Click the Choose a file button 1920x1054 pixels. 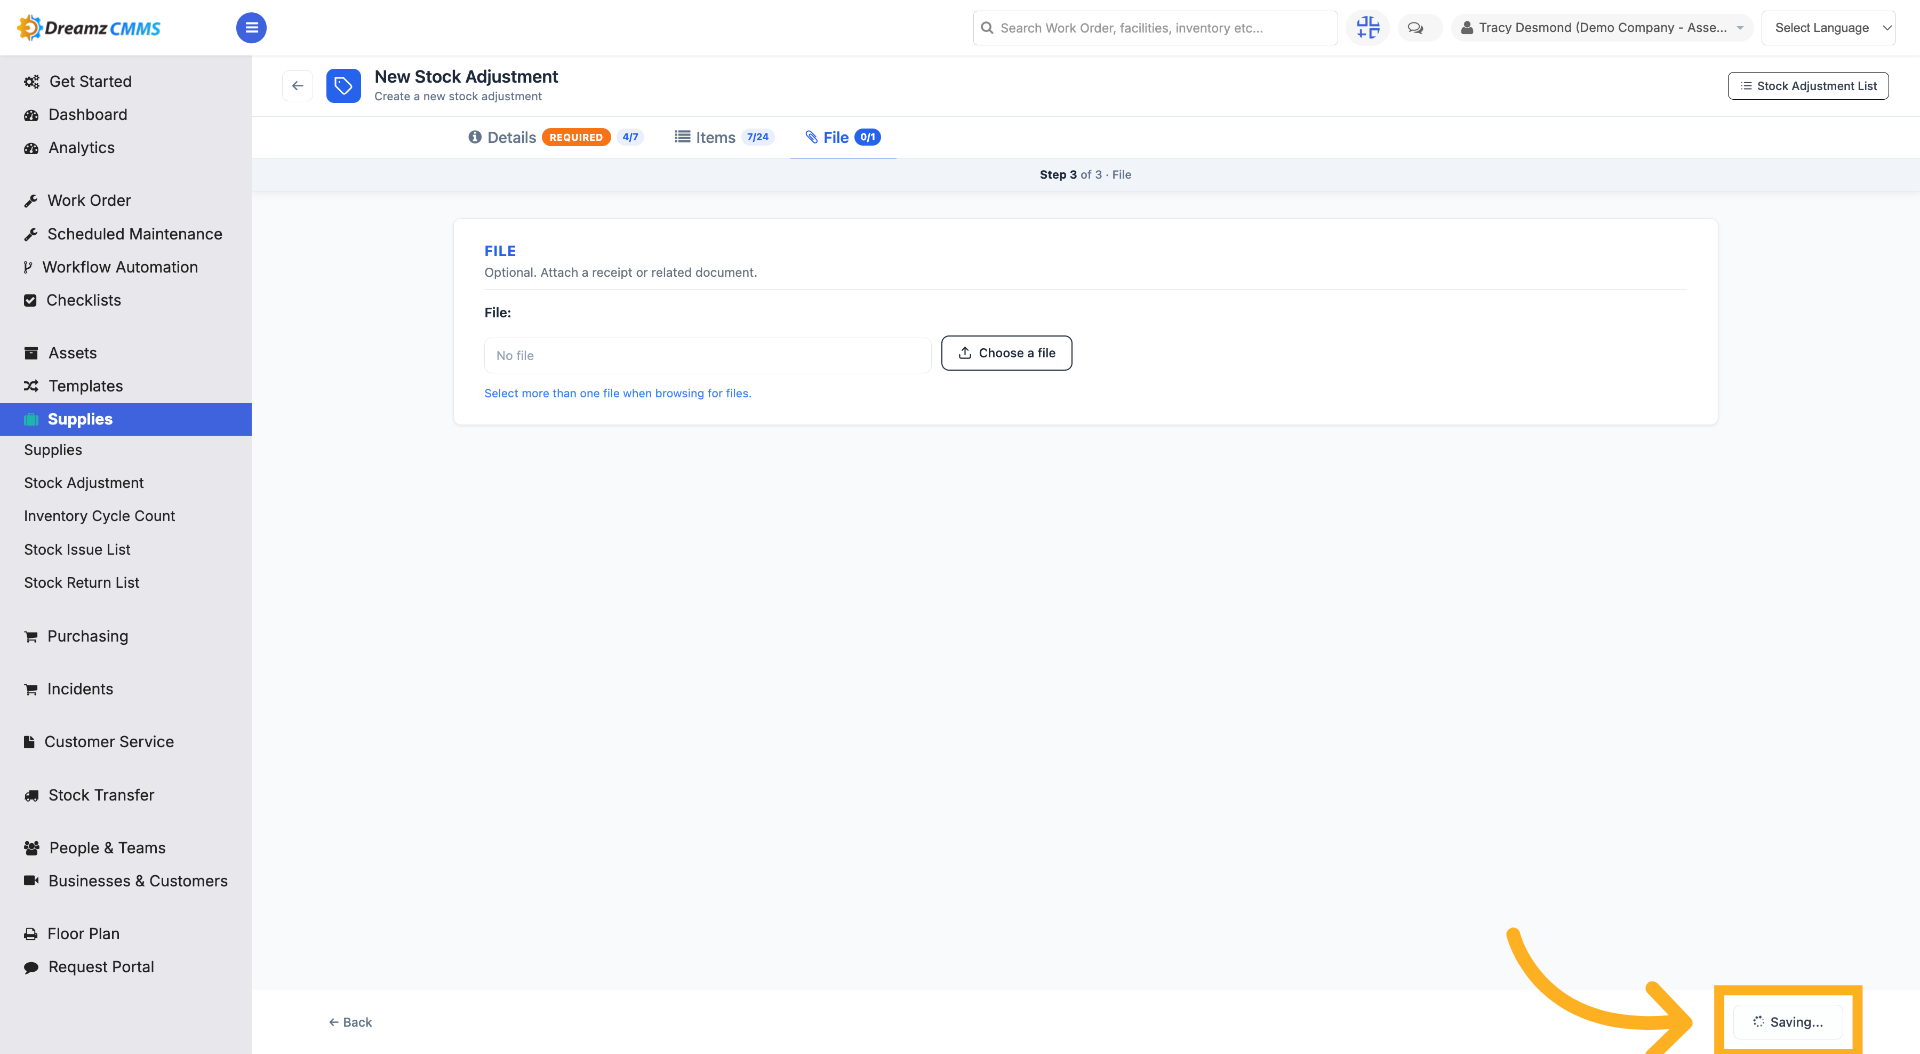click(1006, 353)
